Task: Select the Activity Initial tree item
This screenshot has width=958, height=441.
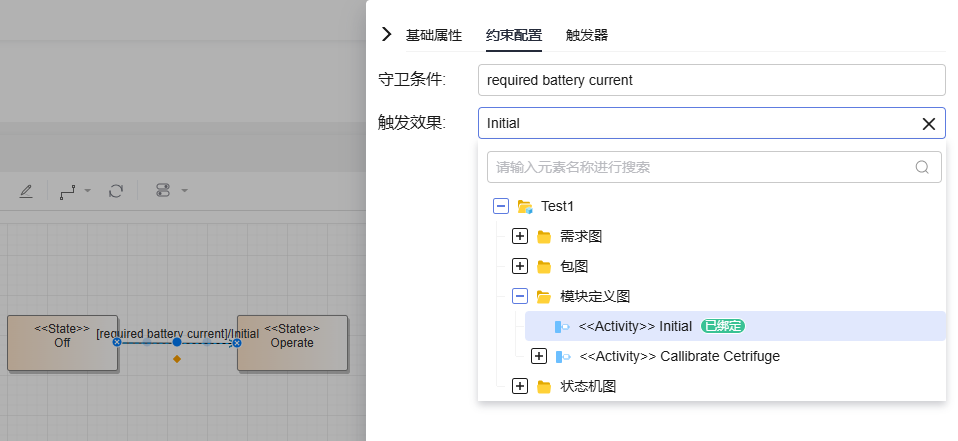Action: (x=635, y=326)
